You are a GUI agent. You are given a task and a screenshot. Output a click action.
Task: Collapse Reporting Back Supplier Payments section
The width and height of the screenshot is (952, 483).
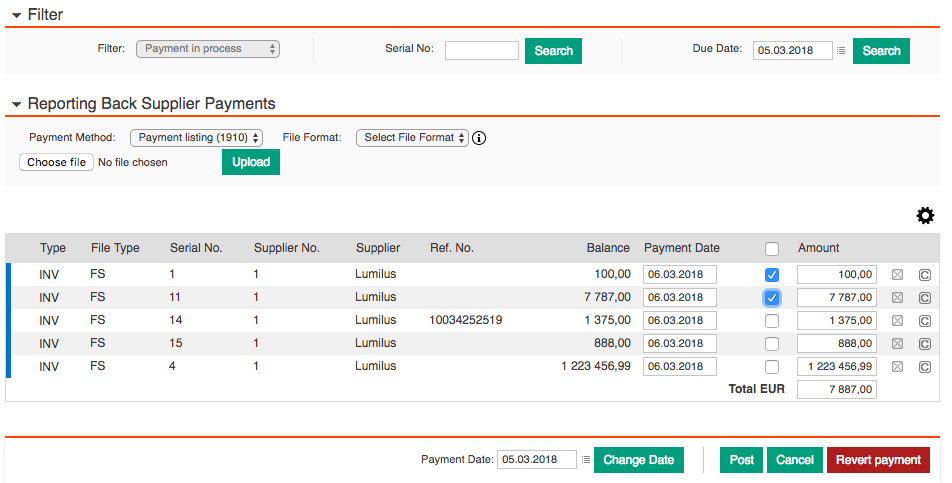[17, 104]
